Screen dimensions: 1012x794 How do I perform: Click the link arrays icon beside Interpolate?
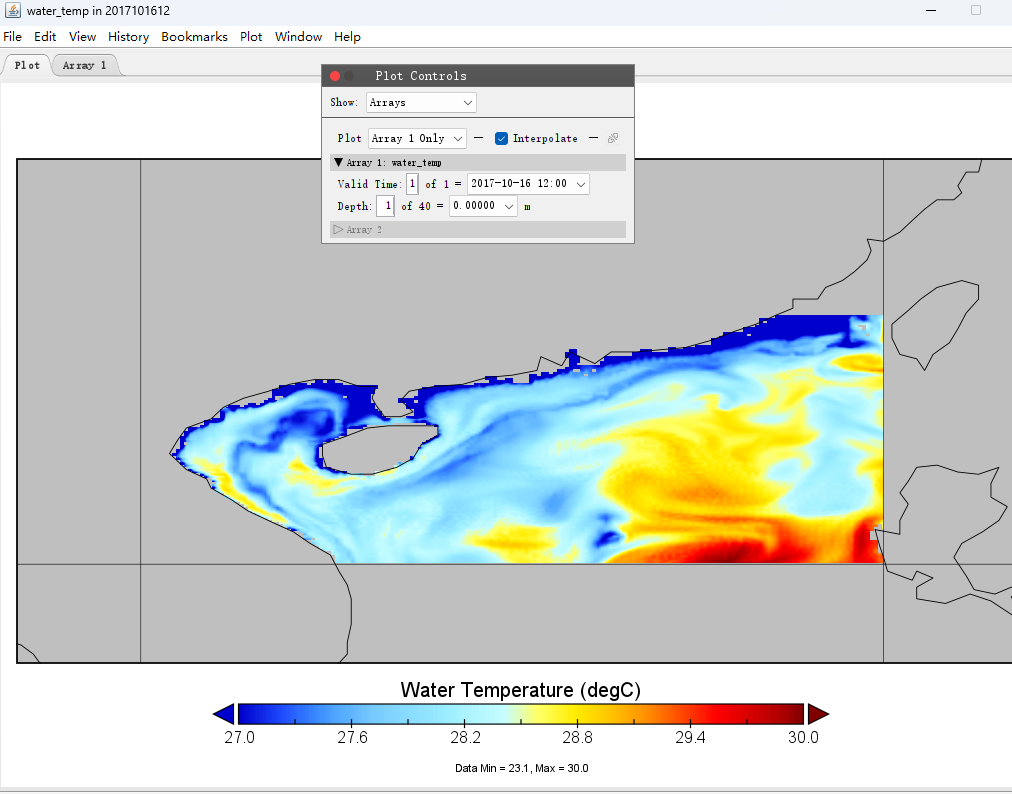613,139
